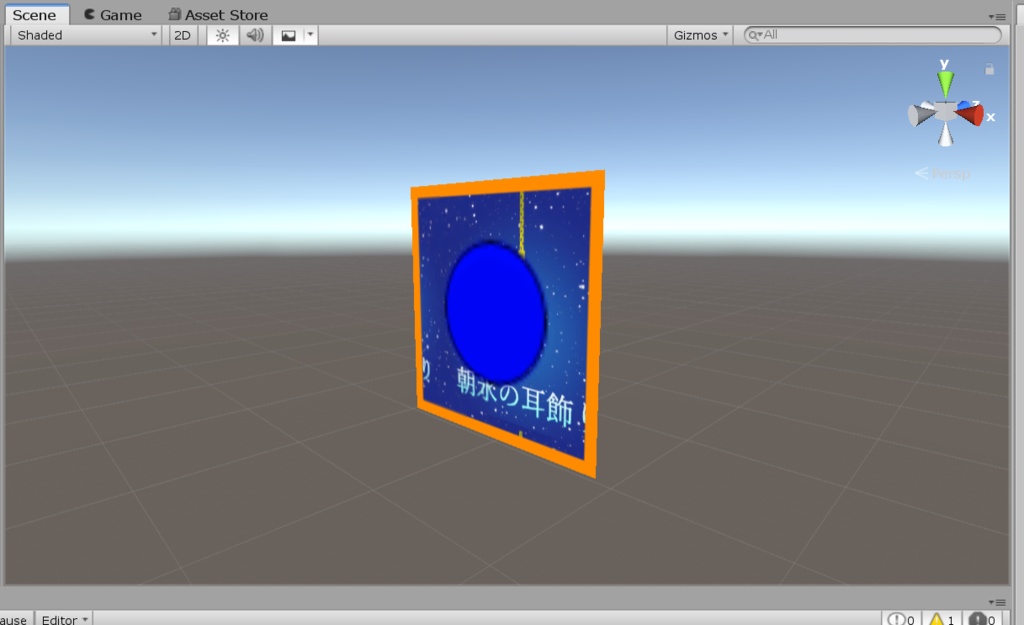Click the green Y axis cone on scene gizmo
The image size is (1024, 625).
pyautogui.click(x=944, y=80)
